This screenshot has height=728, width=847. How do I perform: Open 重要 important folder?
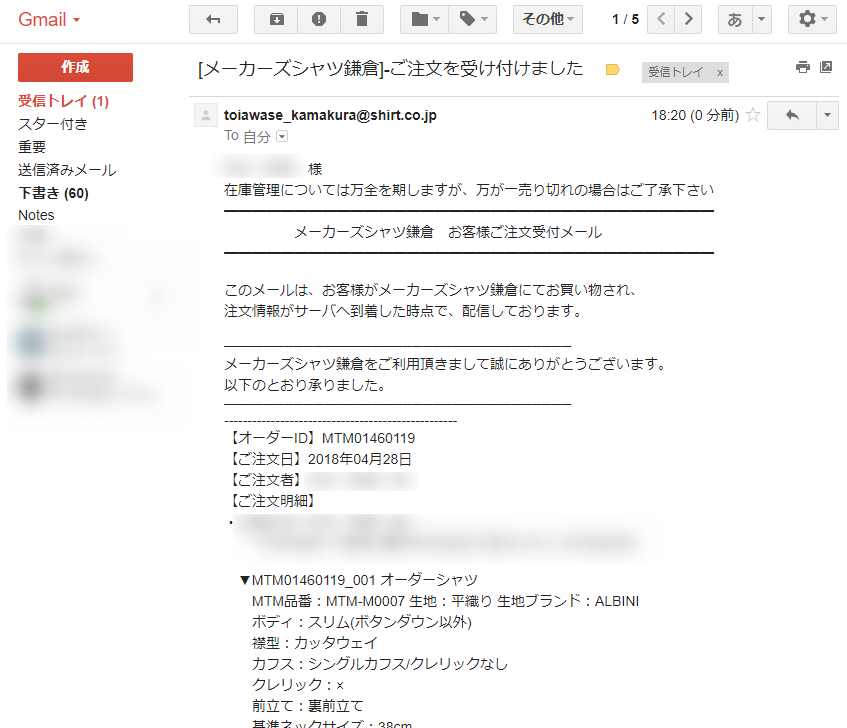[32, 147]
